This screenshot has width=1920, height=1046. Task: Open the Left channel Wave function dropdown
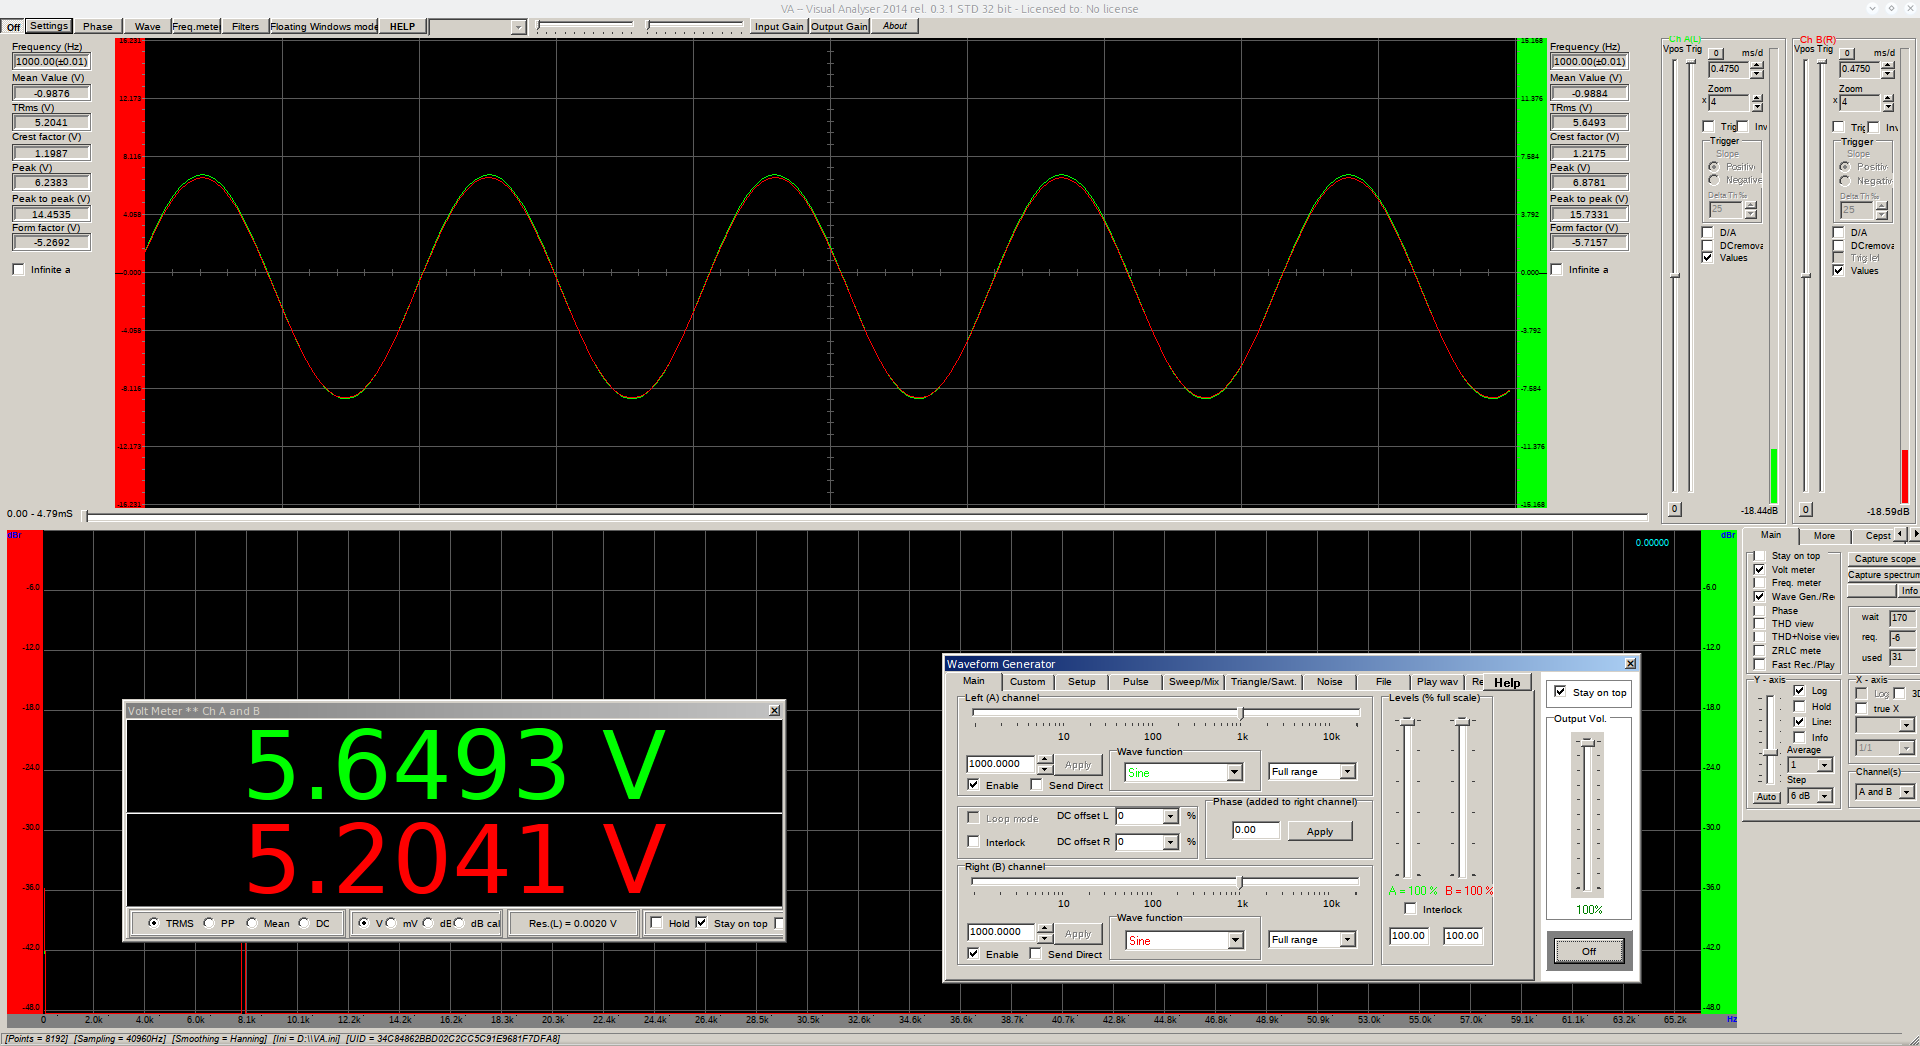[x=1234, y=772]
